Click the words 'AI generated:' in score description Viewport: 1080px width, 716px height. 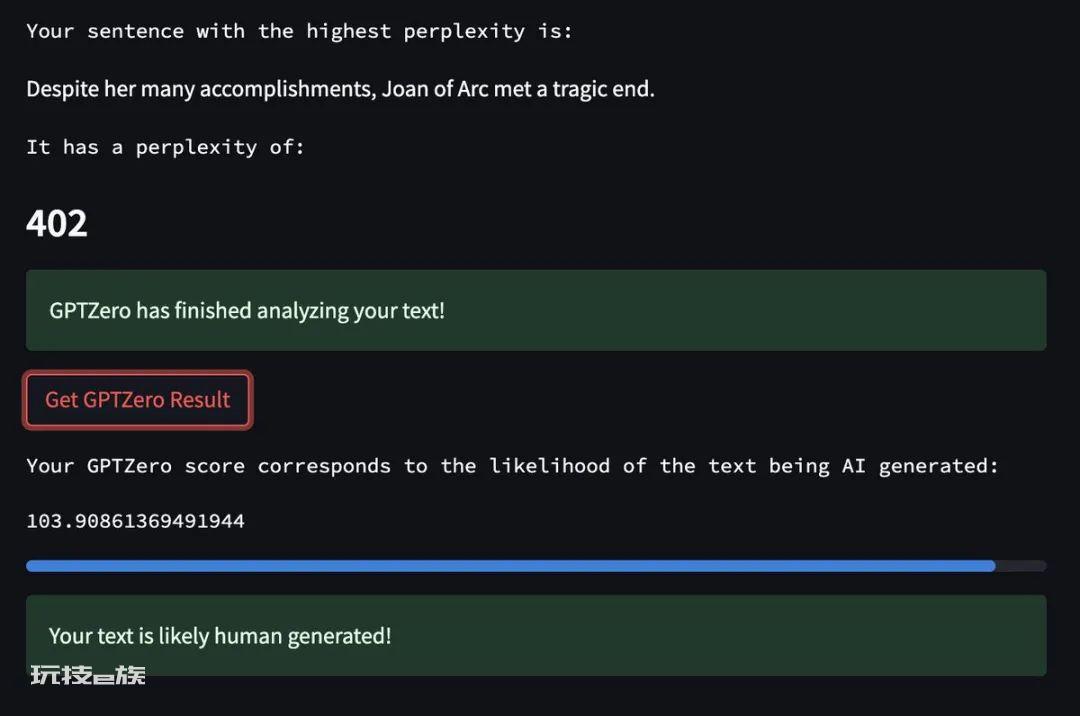point(920,466)
